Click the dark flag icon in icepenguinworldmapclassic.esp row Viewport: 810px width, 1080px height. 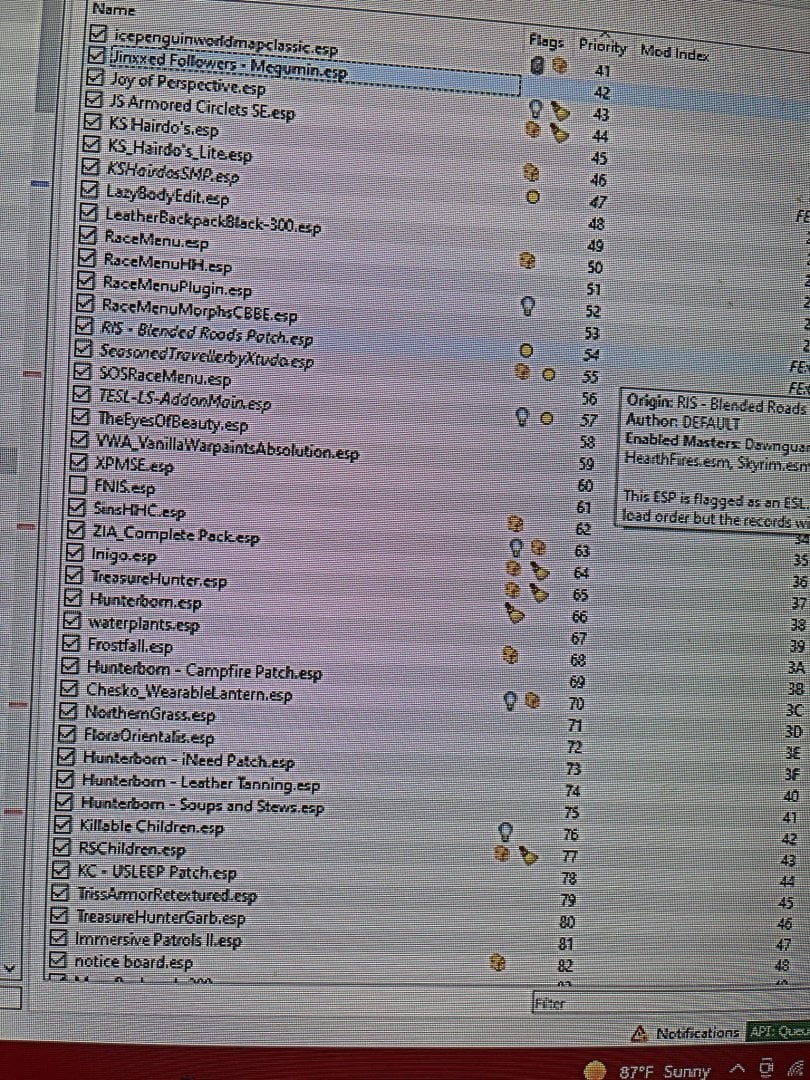click(x=539, y=66)
